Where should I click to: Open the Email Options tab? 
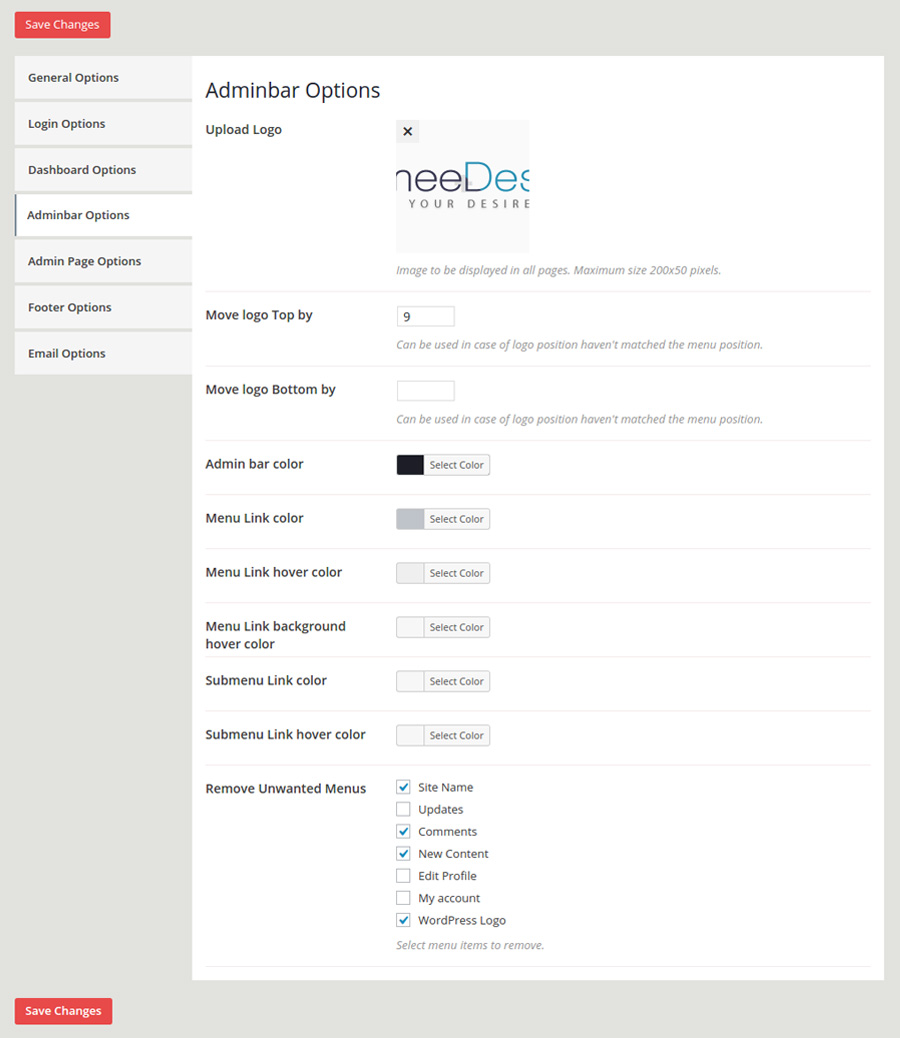coord(103,354)
